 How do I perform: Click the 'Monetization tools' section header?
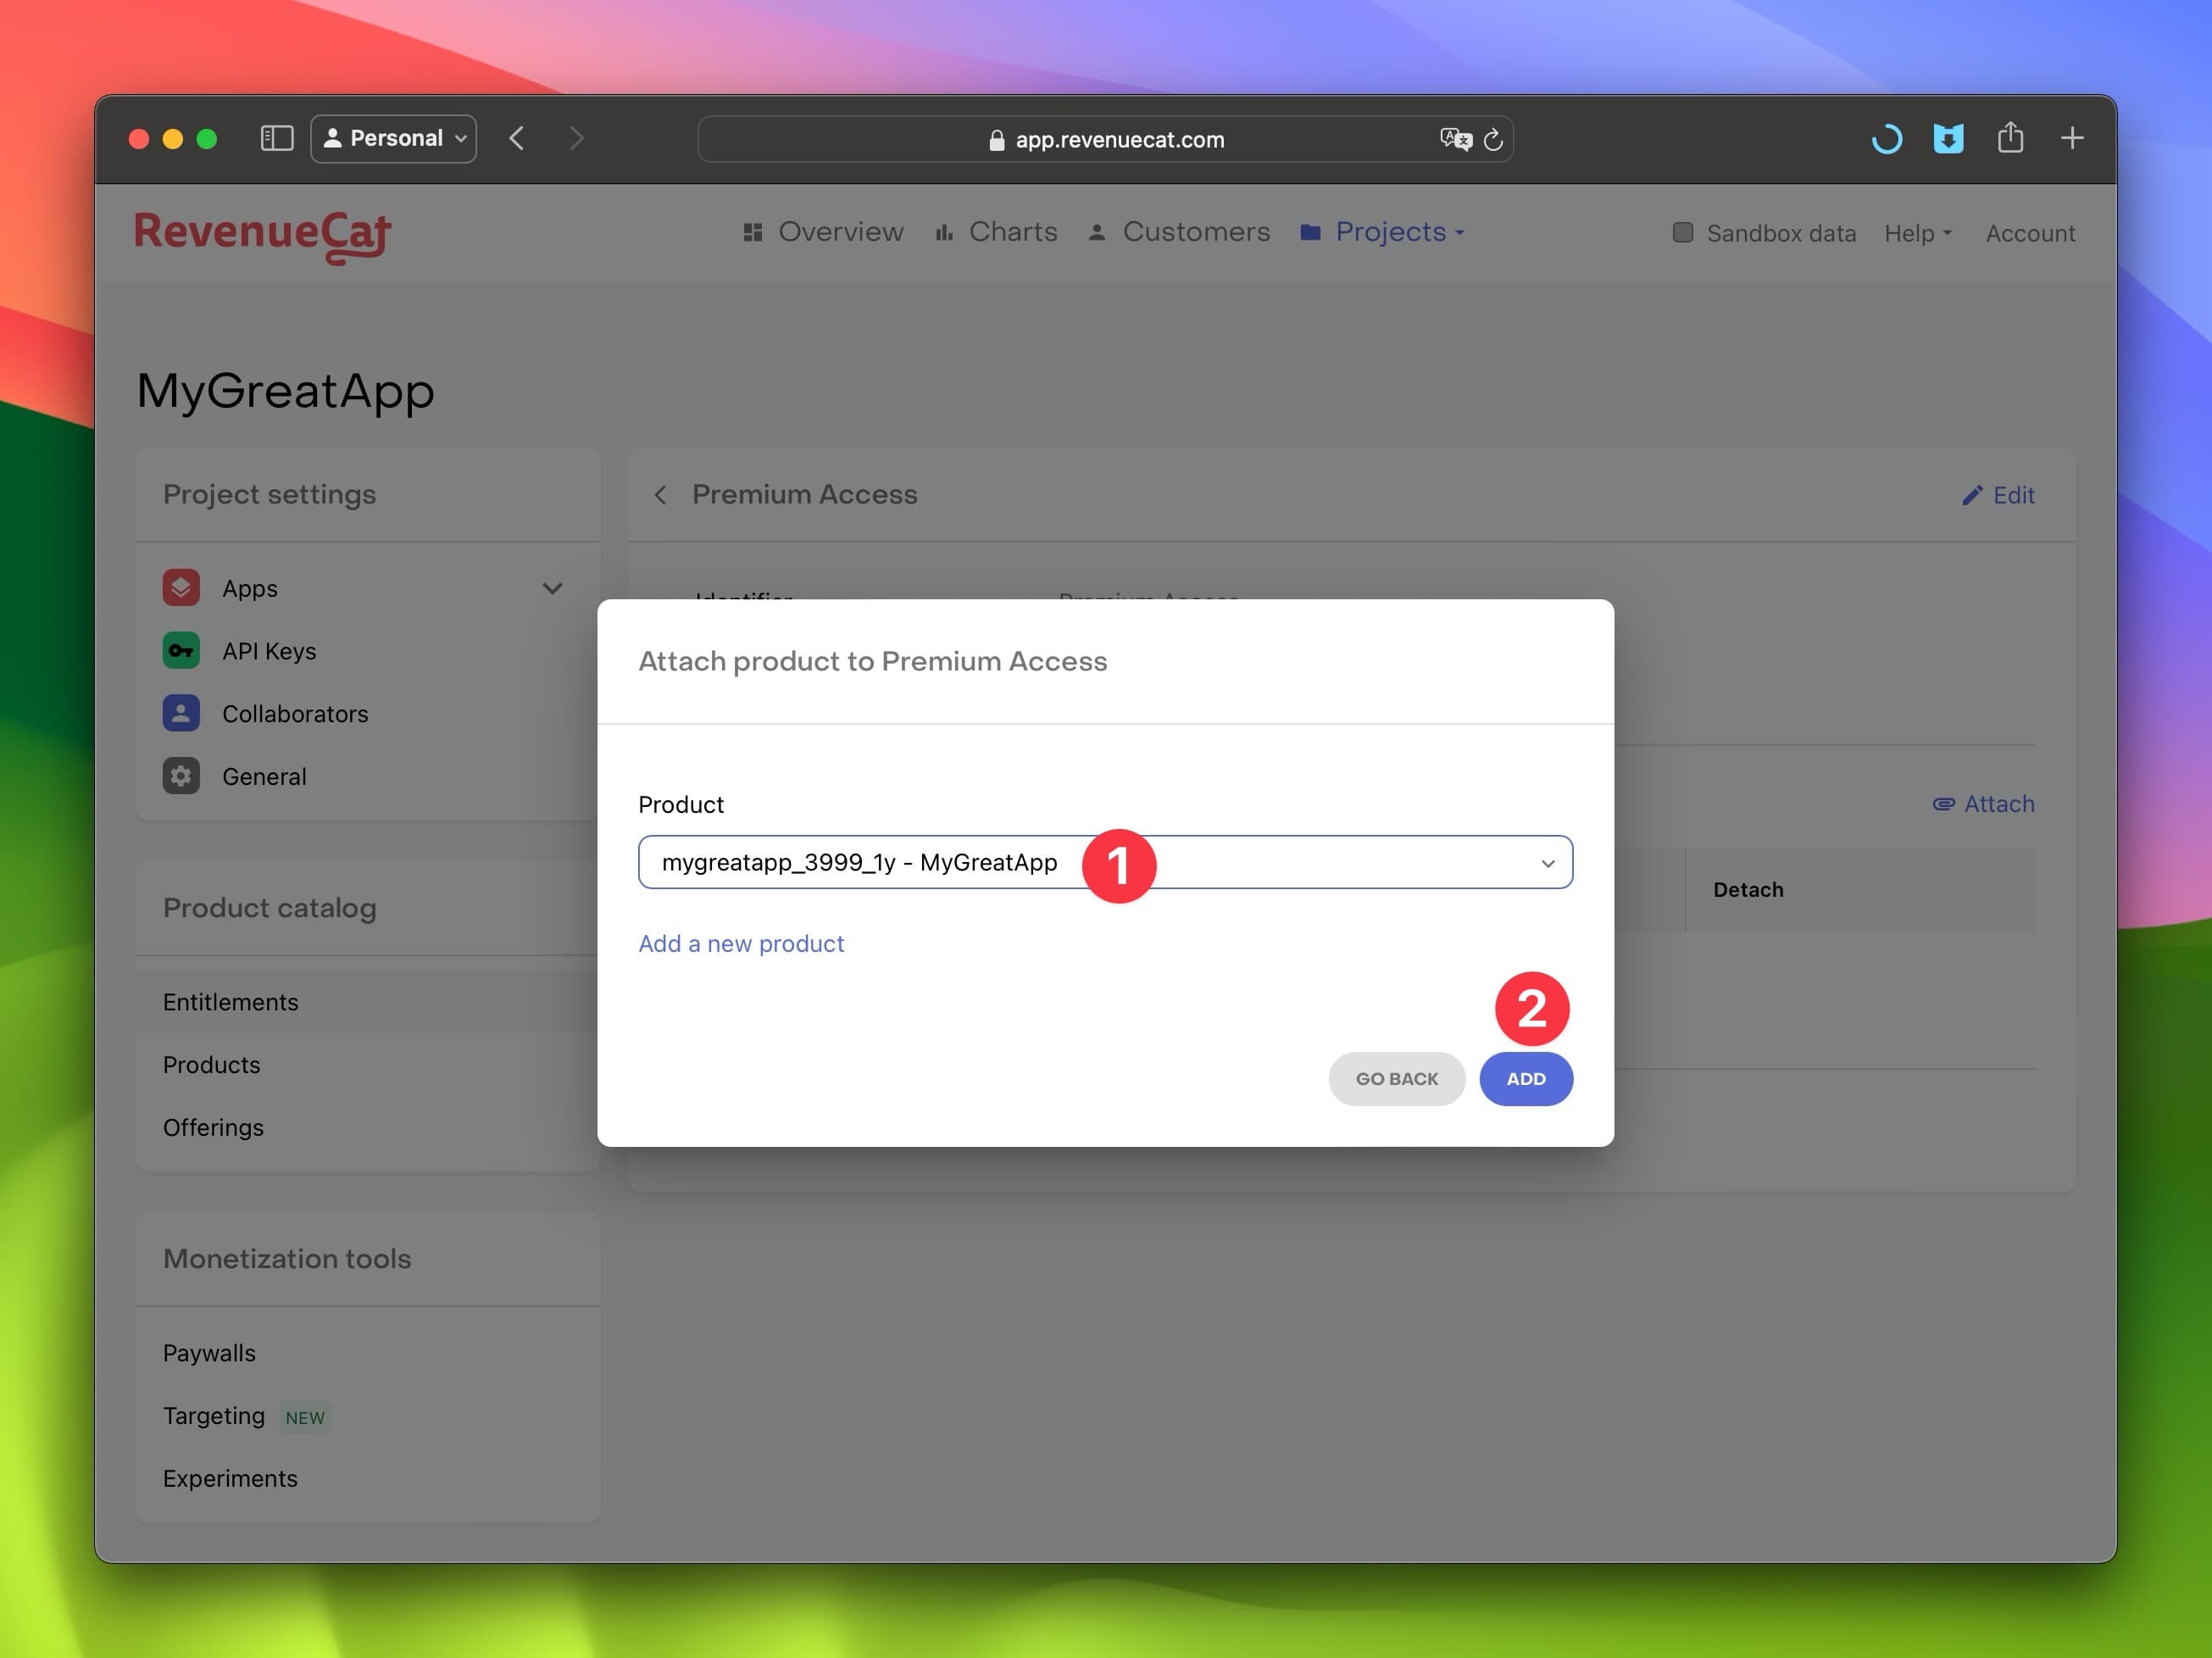point(287,1258)
